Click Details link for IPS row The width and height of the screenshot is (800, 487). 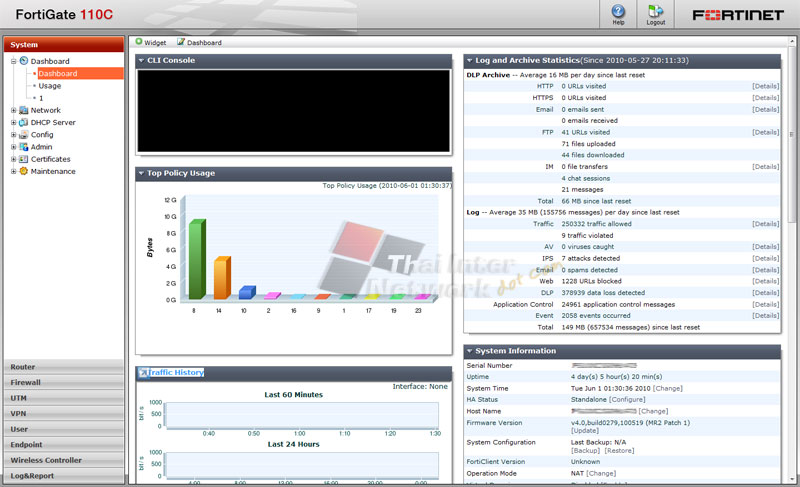pyautogui.click(x=765, y=259)
